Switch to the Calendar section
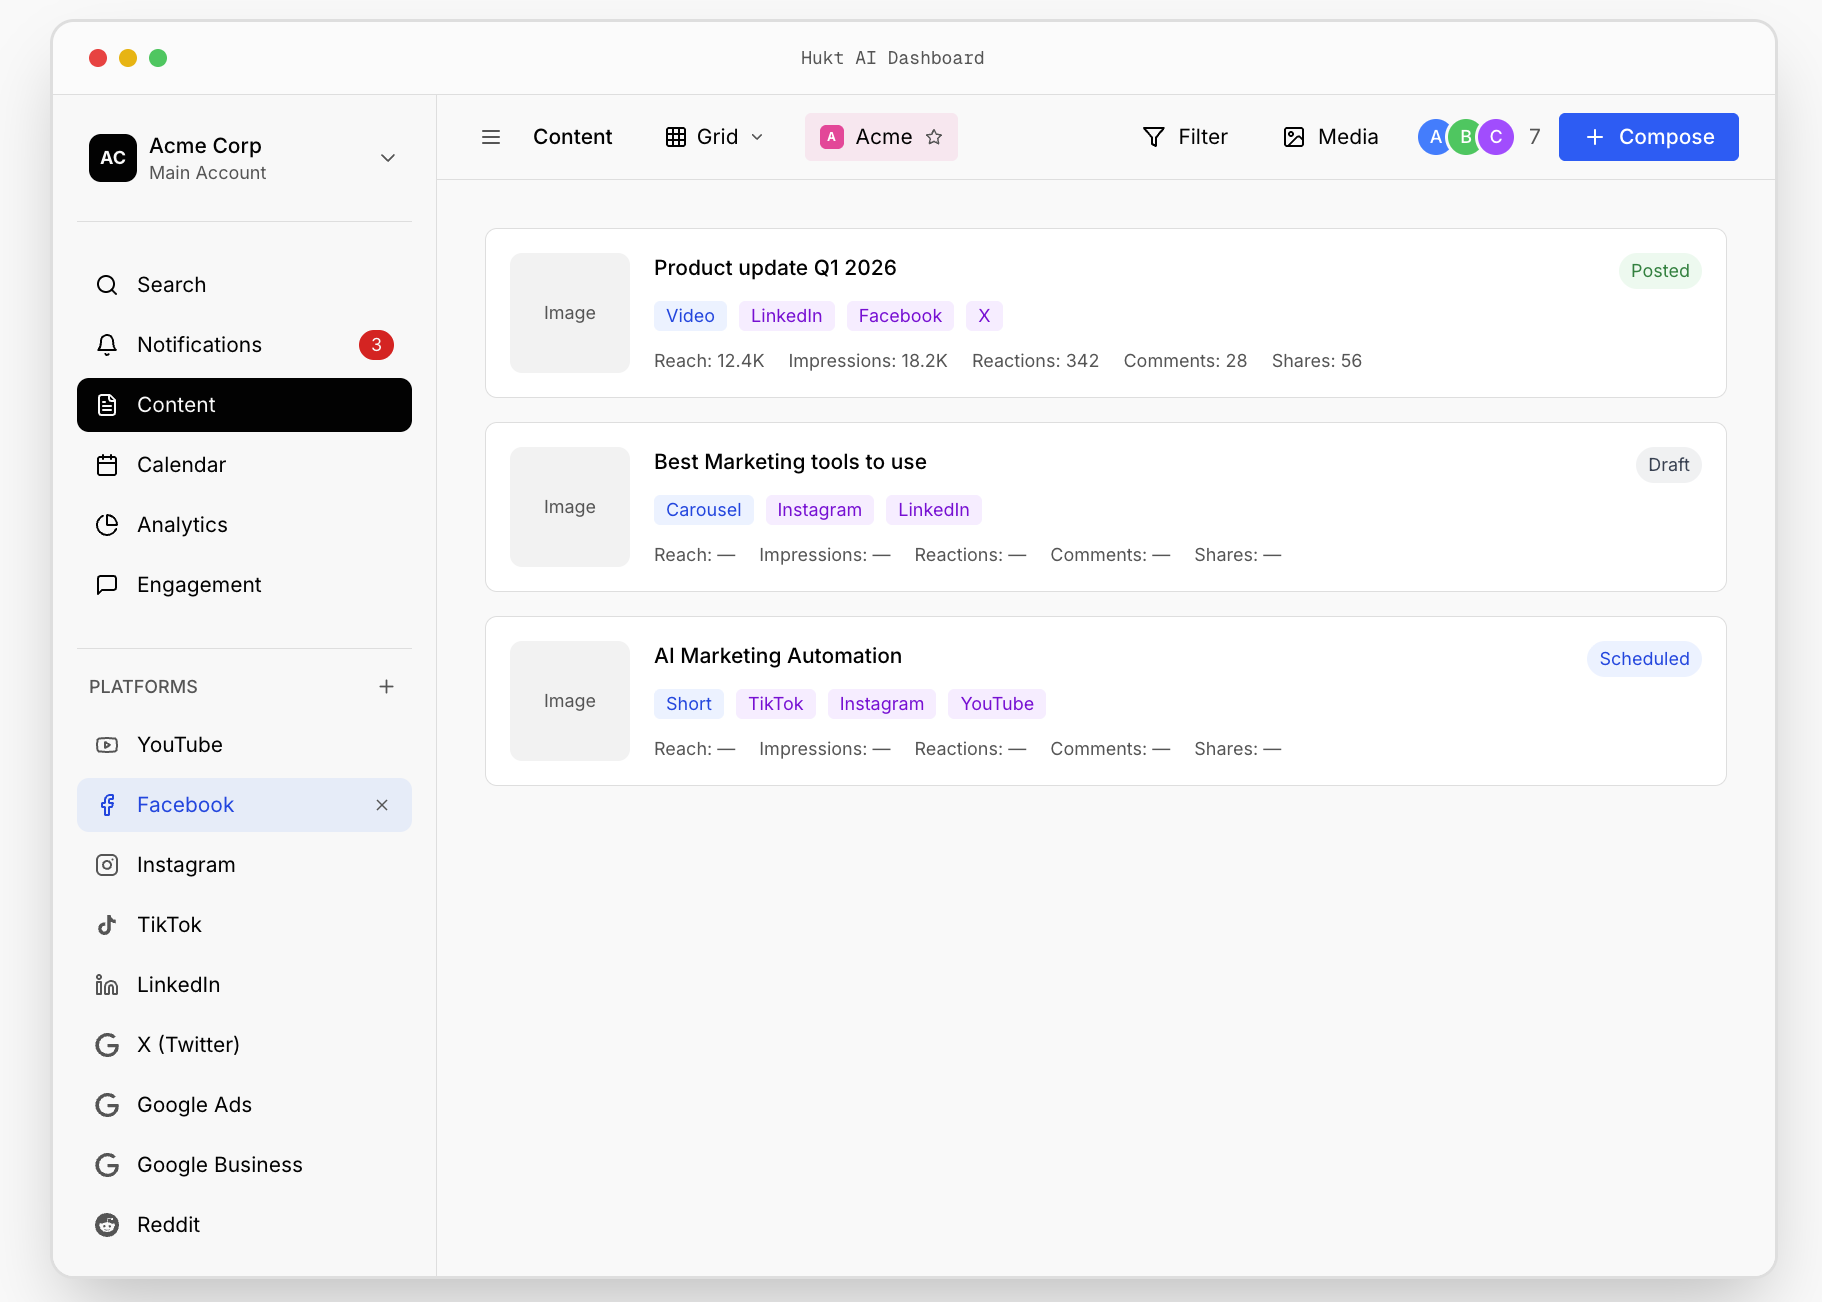Viewport: 1822px width, 1302px height. point(181,464)
